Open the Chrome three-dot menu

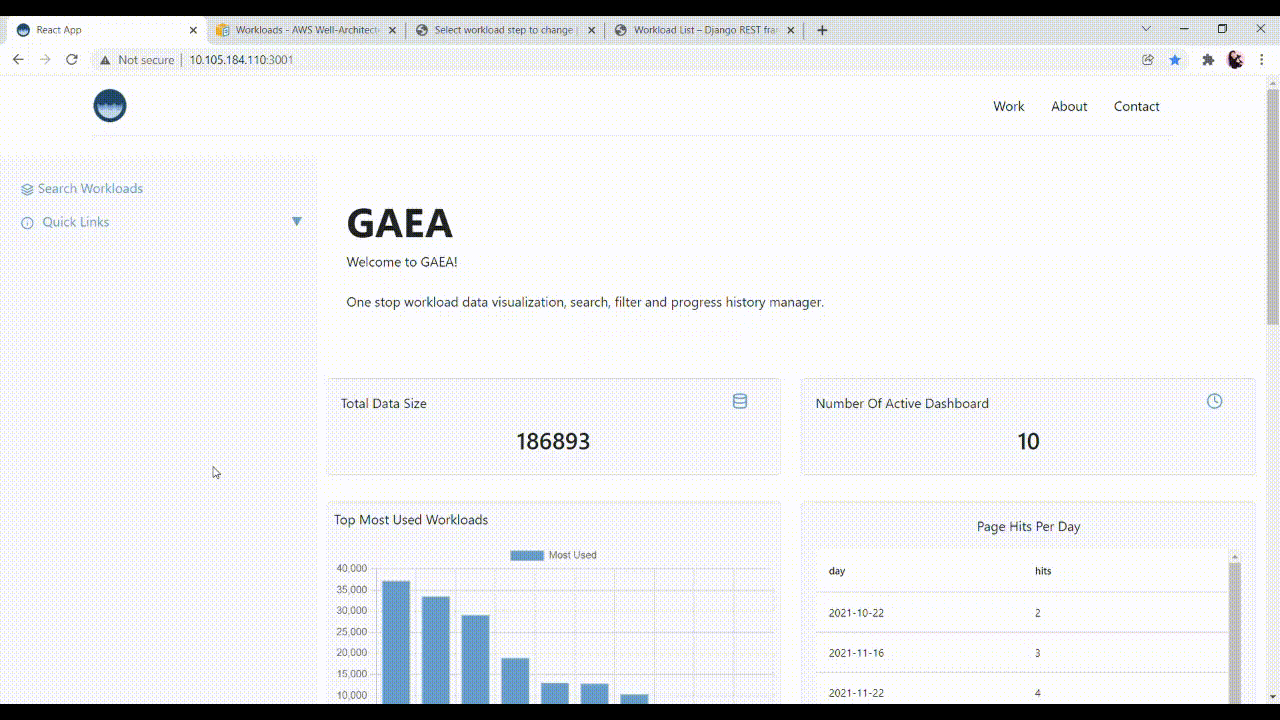pos(1261,60)
